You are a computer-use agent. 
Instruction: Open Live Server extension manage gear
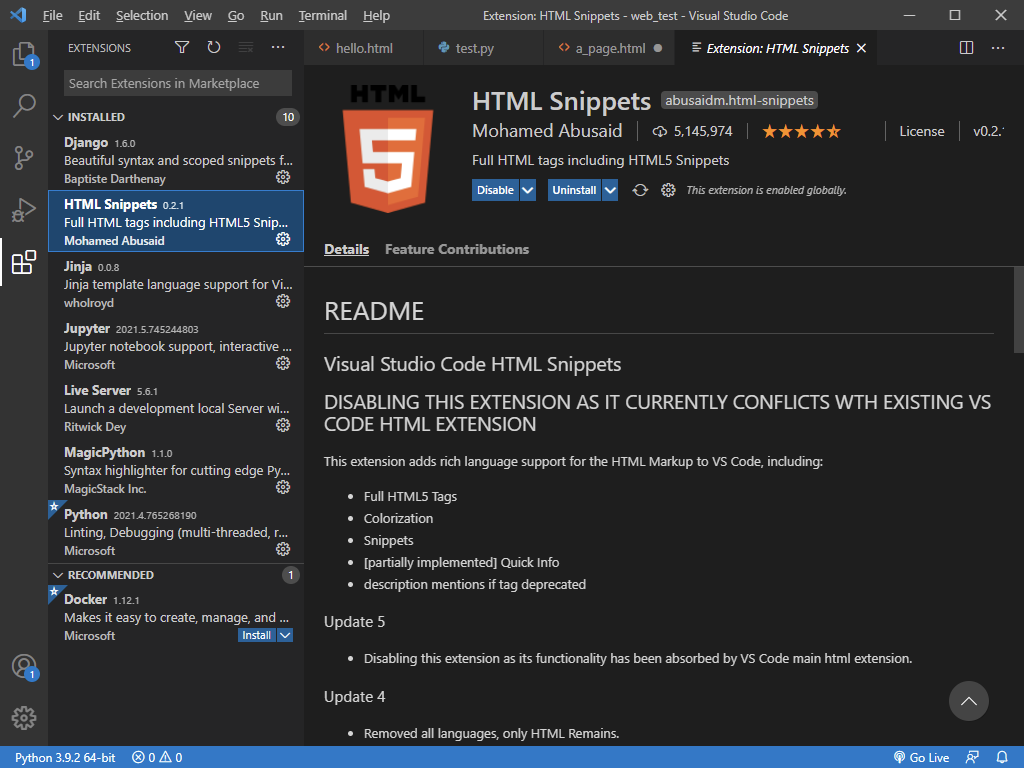(x=283, y=425)
